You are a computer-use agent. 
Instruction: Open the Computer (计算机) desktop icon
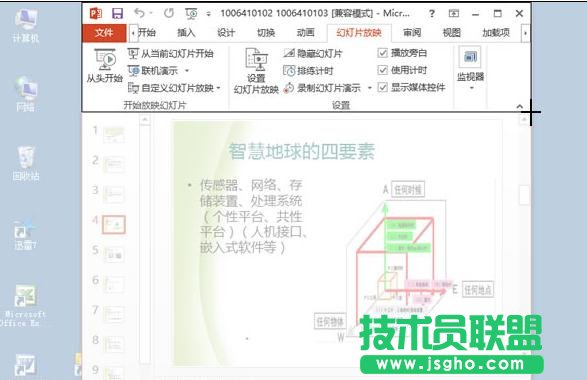click(25, 26)
